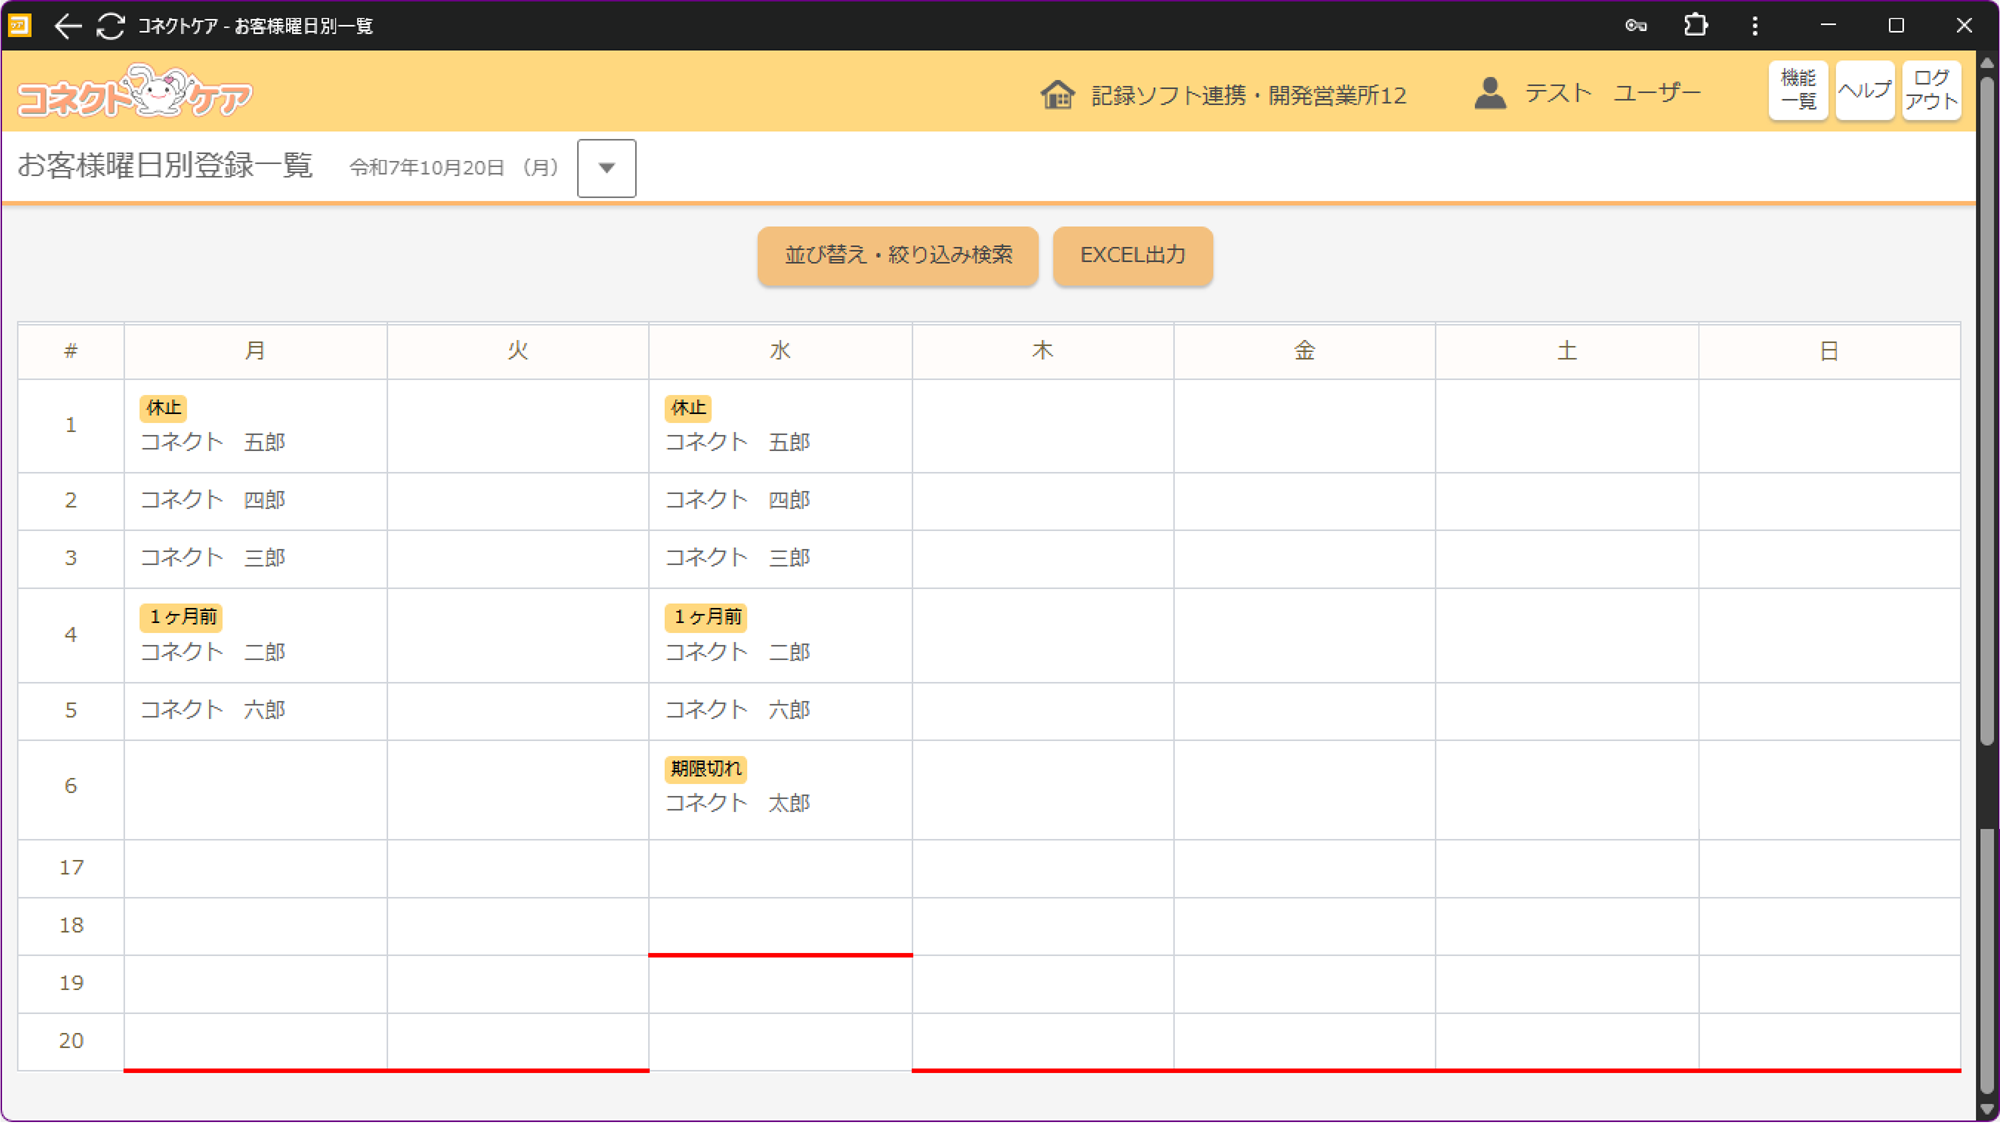The width and height of the screenshot is (2000, 1125).
Task: Open the 機能一覧 menu button
Action: point(1797,91)
